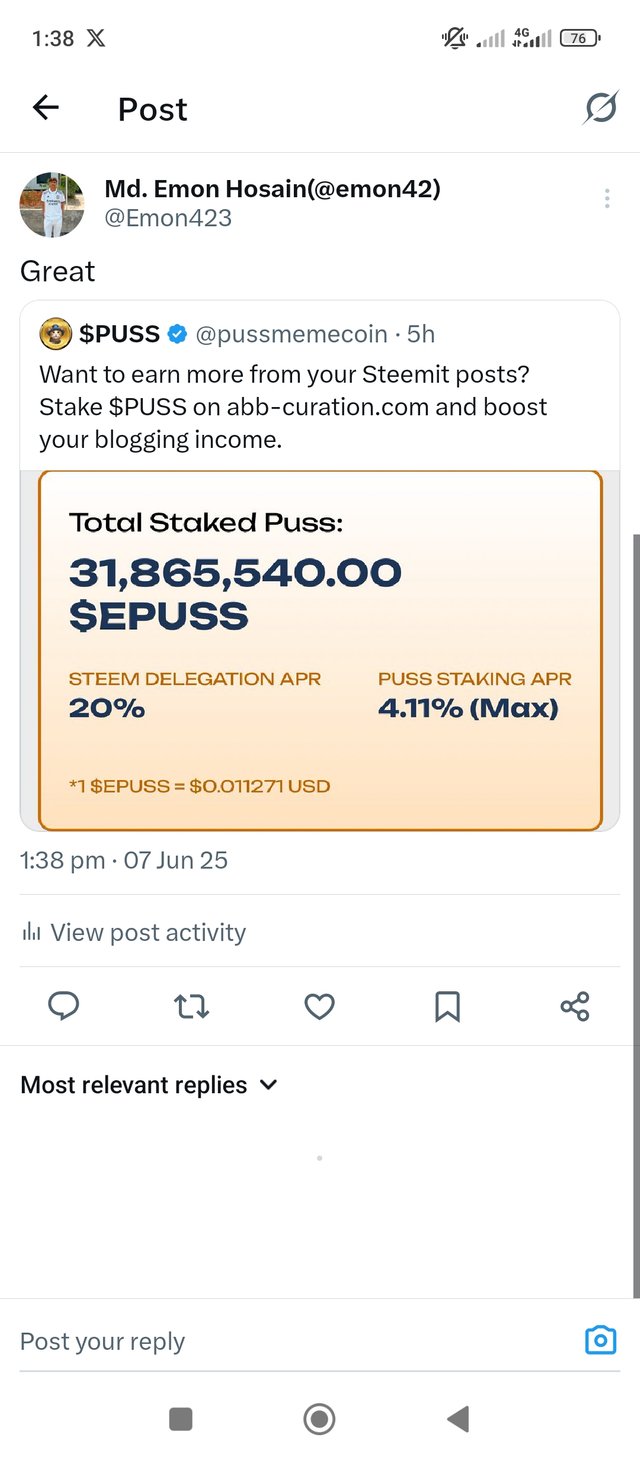Like the post with heart icon

click(x=319, y=1006)
